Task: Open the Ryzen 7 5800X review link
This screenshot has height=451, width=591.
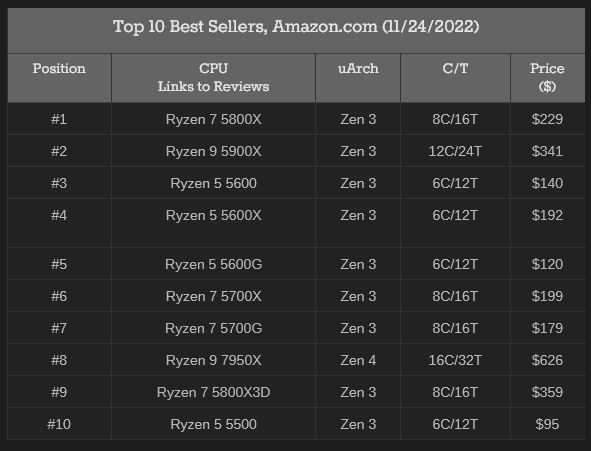Action: pos(213,119)
